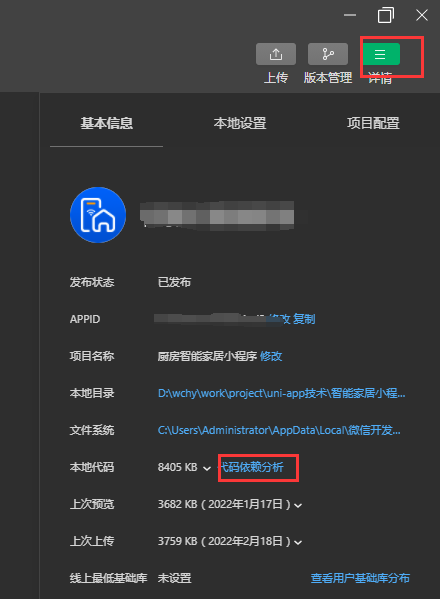Click the upload (上传) icon button
The height and width of the screenshot is (599, 440).
pyautogui.click(x=276, y=54)
